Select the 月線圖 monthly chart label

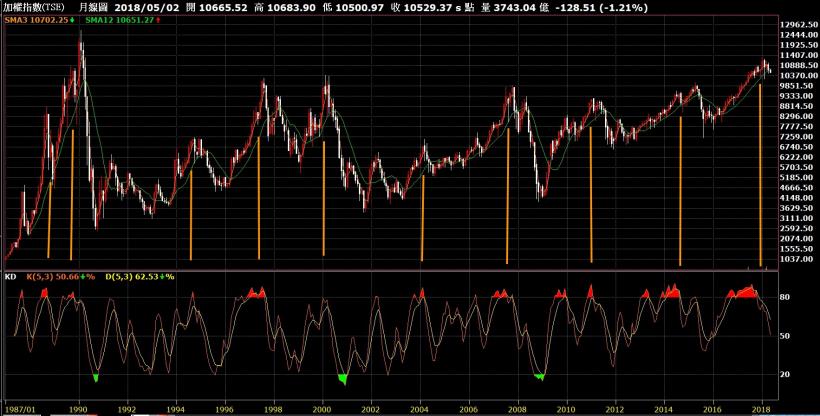96,7
